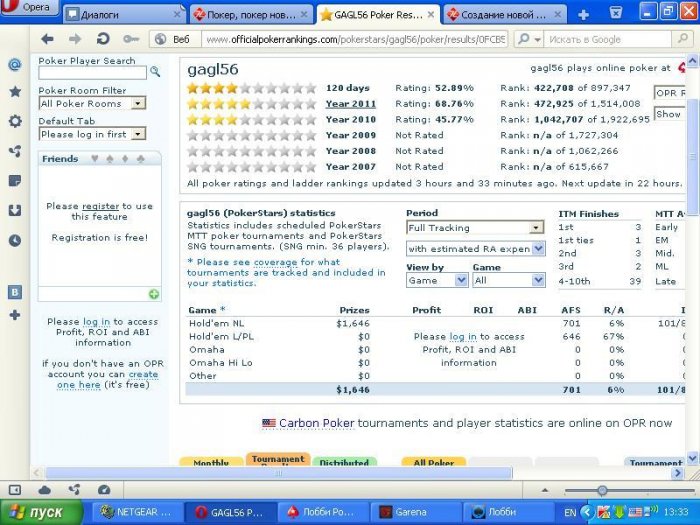Click the Omaha Hi Lo game row
Image resolution: width=700 pixels, height=525 pixels.
435,362
